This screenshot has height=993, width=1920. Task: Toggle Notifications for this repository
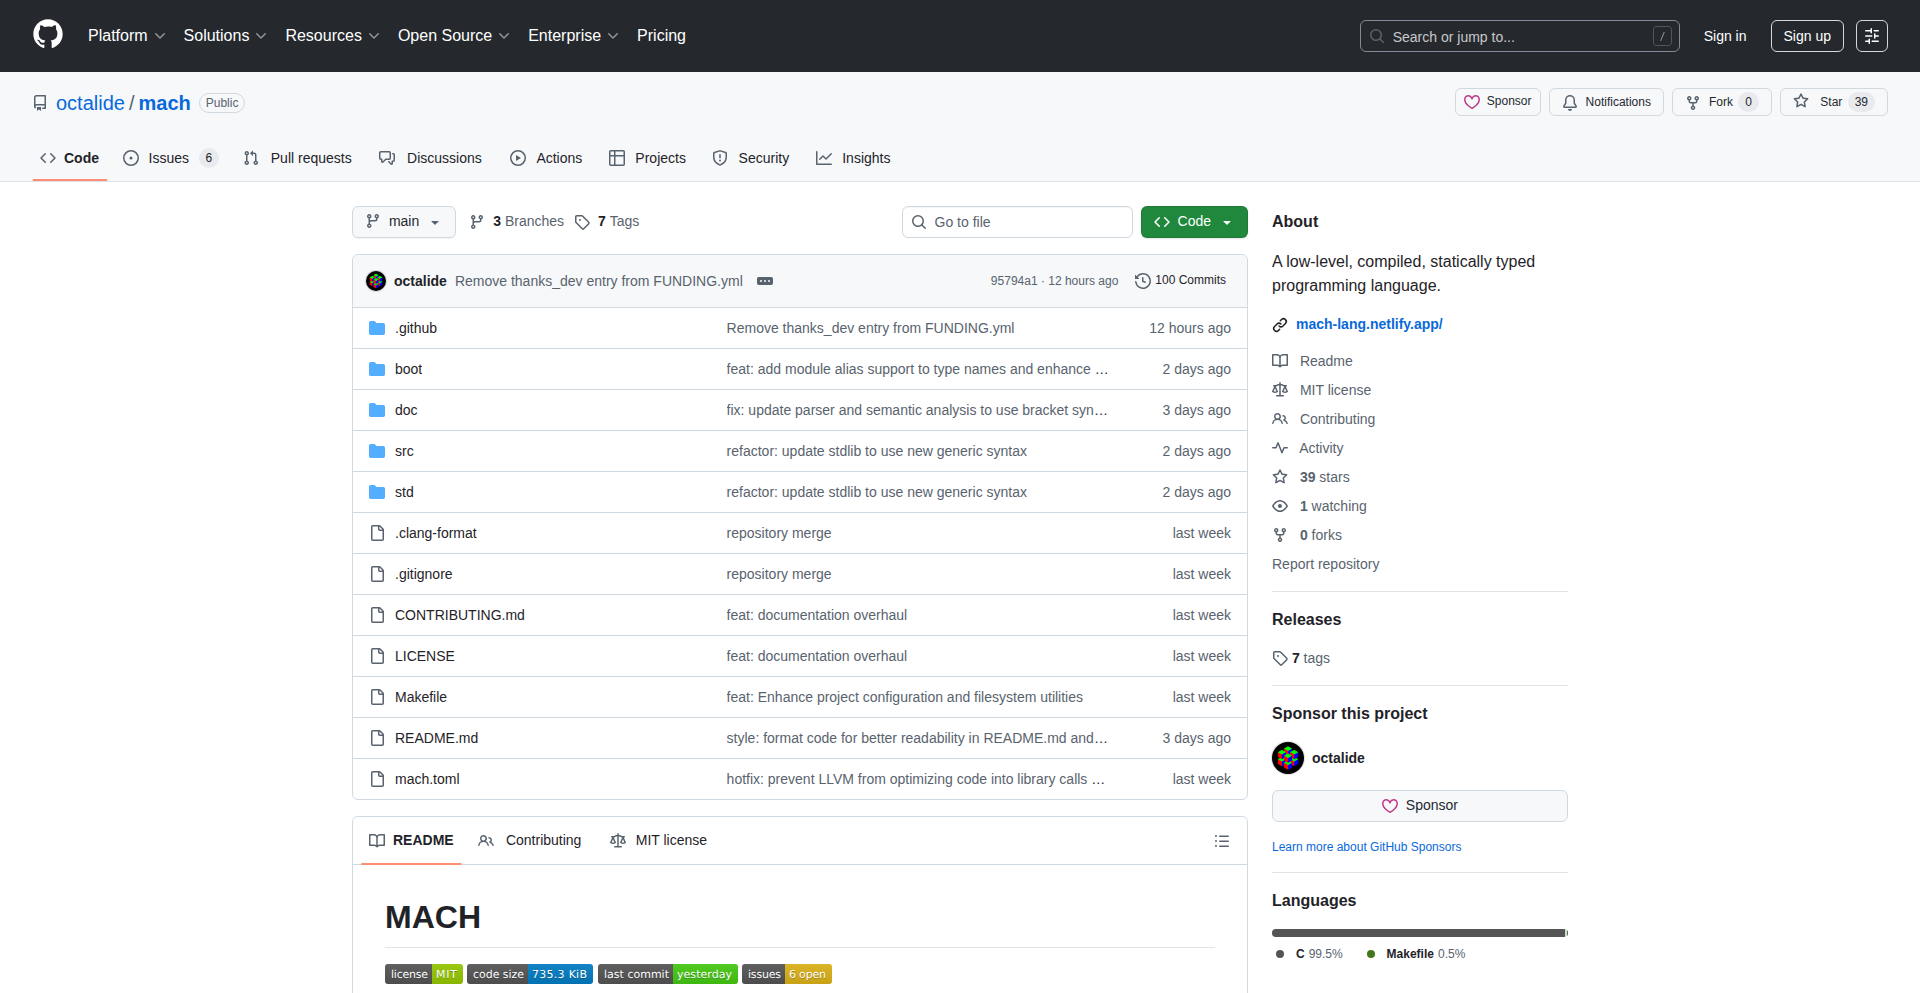(x=1606, y=102)
